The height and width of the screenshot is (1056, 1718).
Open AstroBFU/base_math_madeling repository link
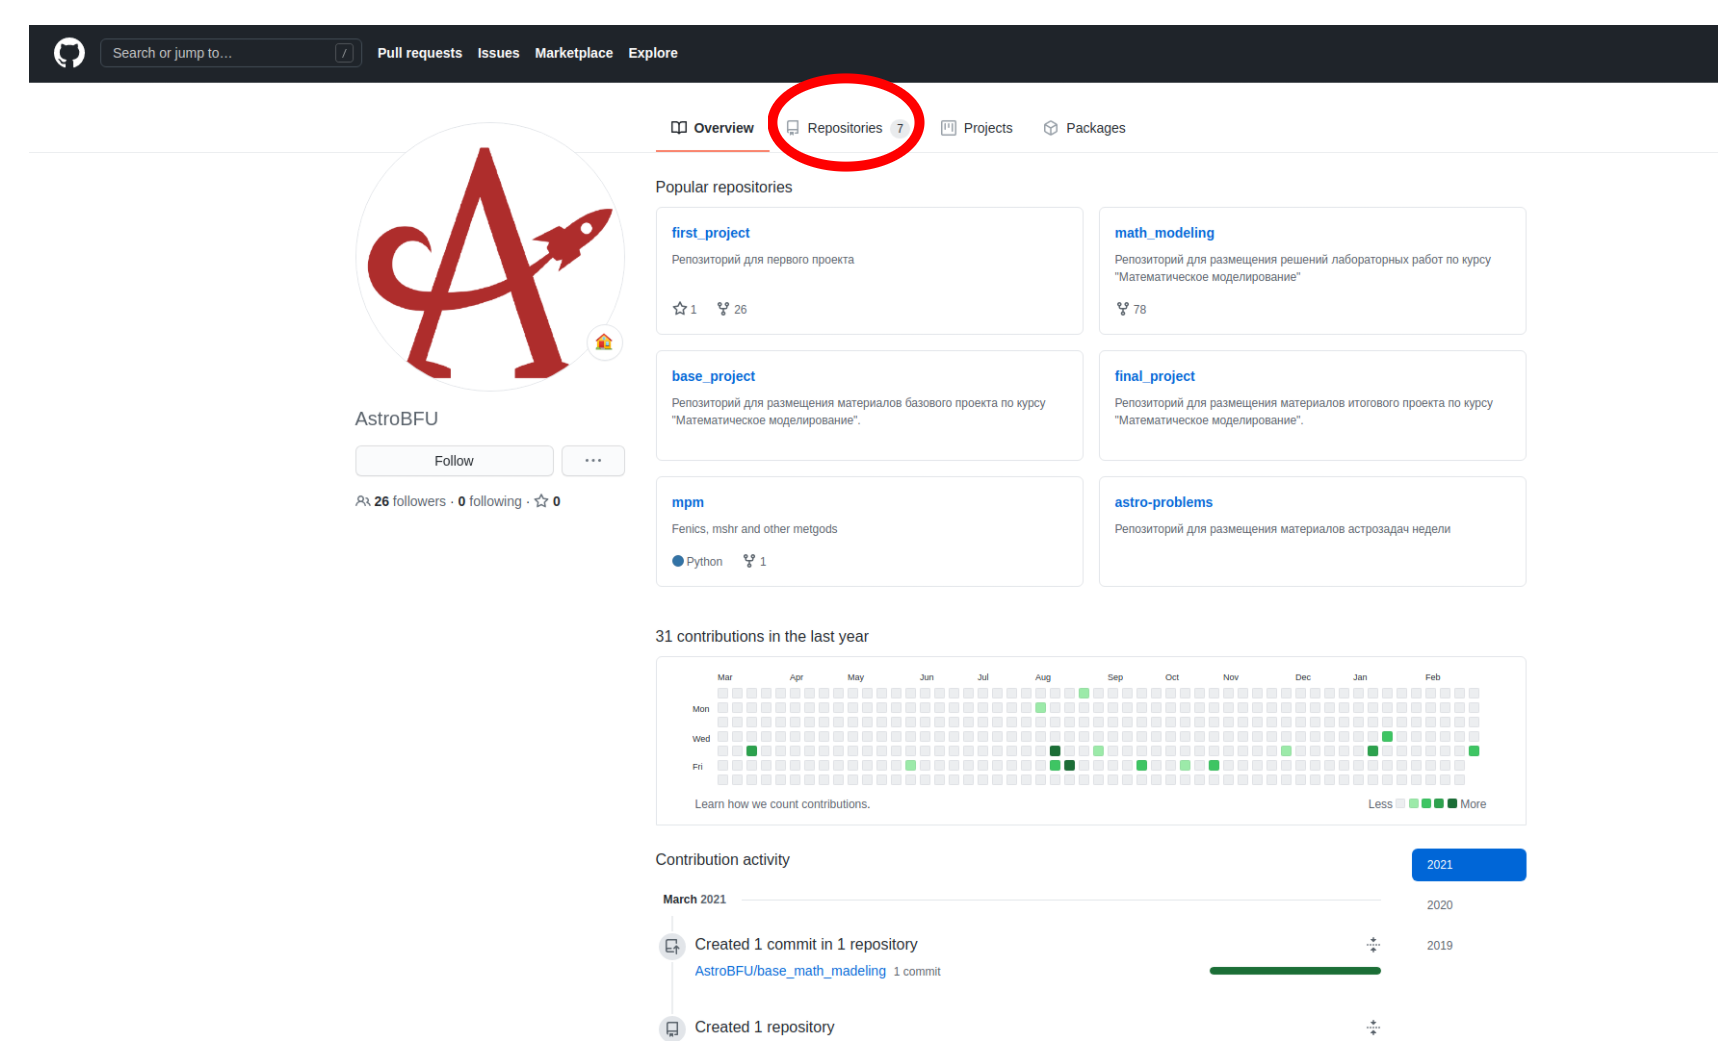tap(790, 971)
